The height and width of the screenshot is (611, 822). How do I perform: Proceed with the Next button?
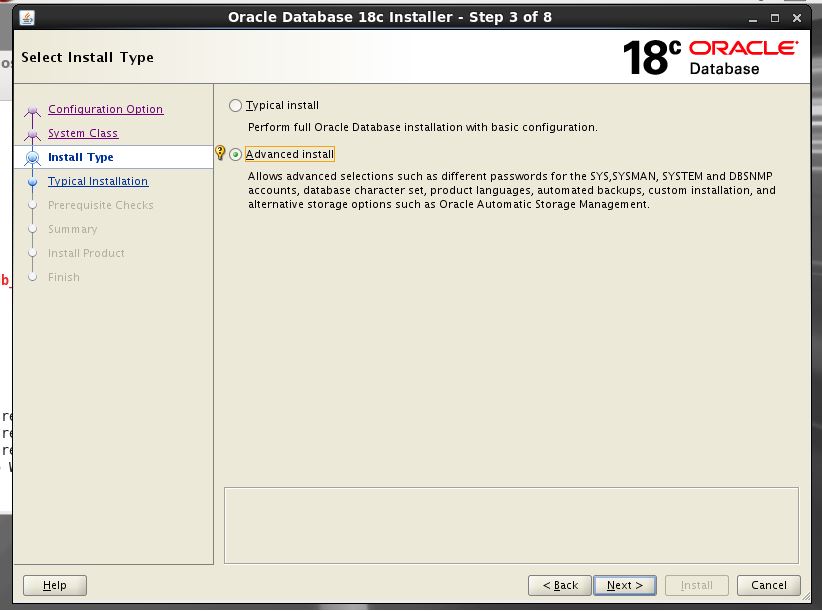tap(625, 585)
